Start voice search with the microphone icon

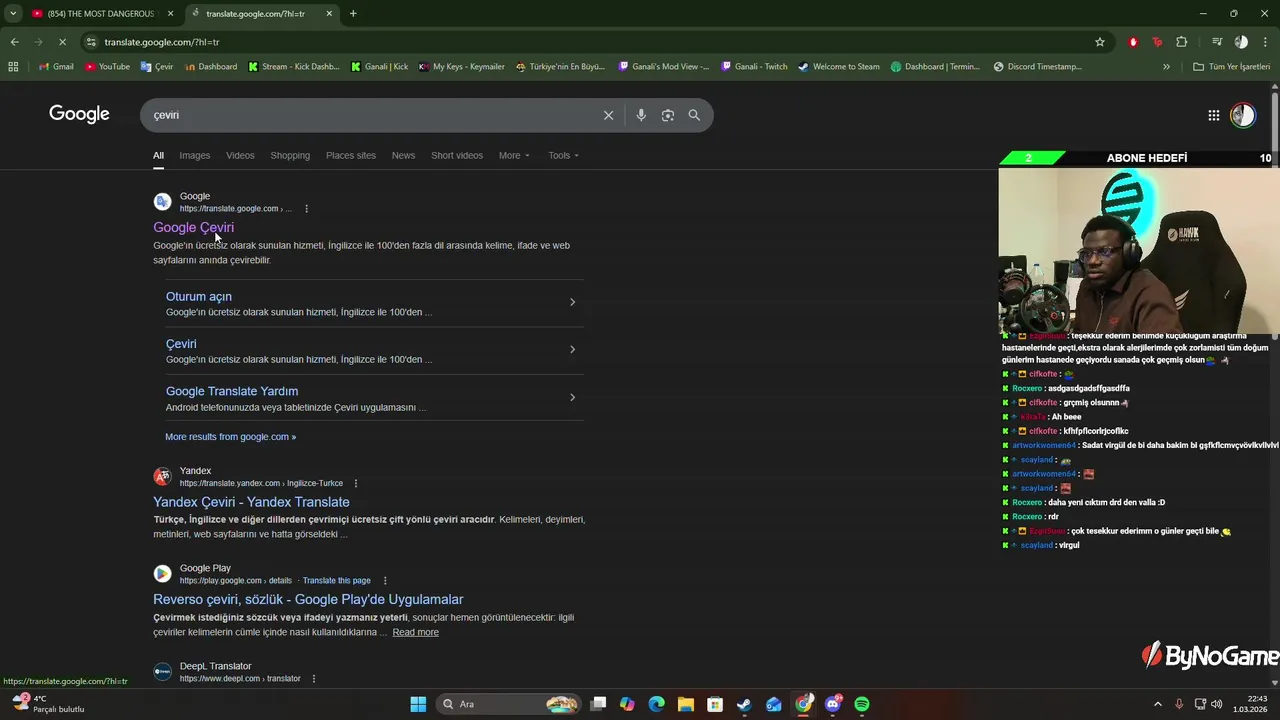641,115
